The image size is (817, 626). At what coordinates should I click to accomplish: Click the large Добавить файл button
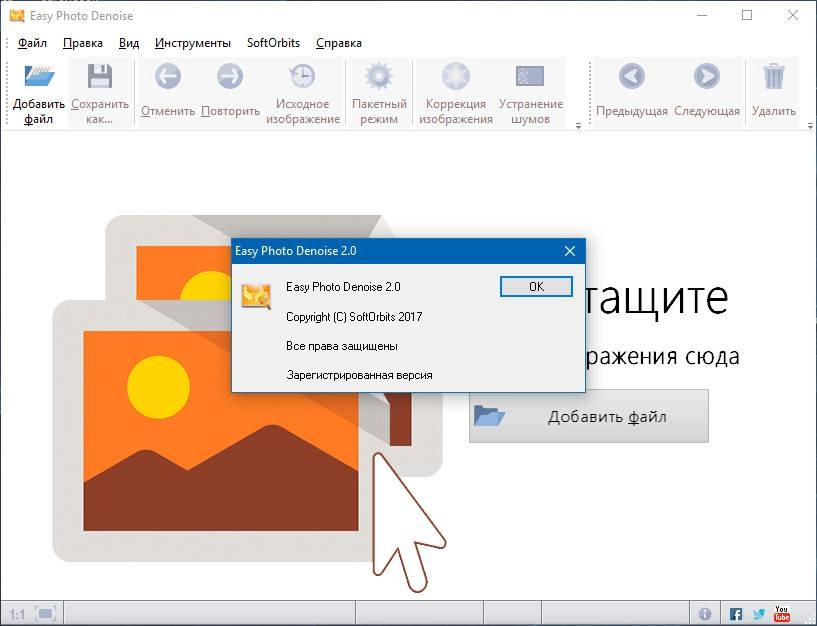click(x=589, y=416)
